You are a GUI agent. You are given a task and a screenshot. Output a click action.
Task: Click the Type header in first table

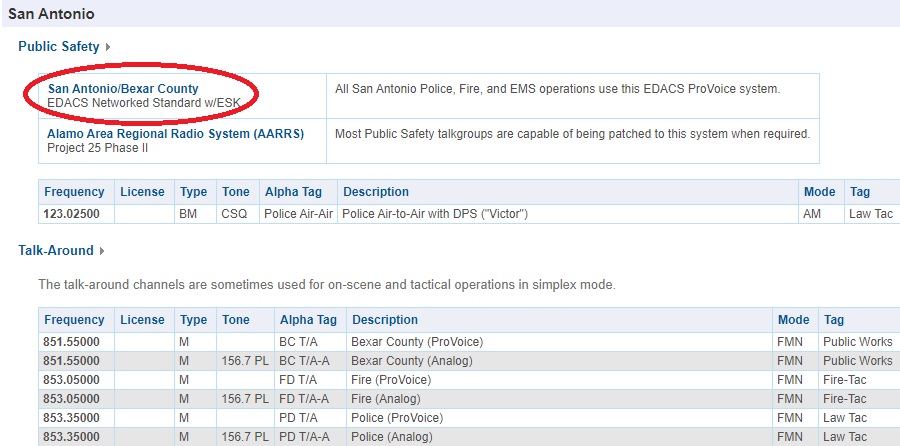pyautogui.click(x=193, y=192)
